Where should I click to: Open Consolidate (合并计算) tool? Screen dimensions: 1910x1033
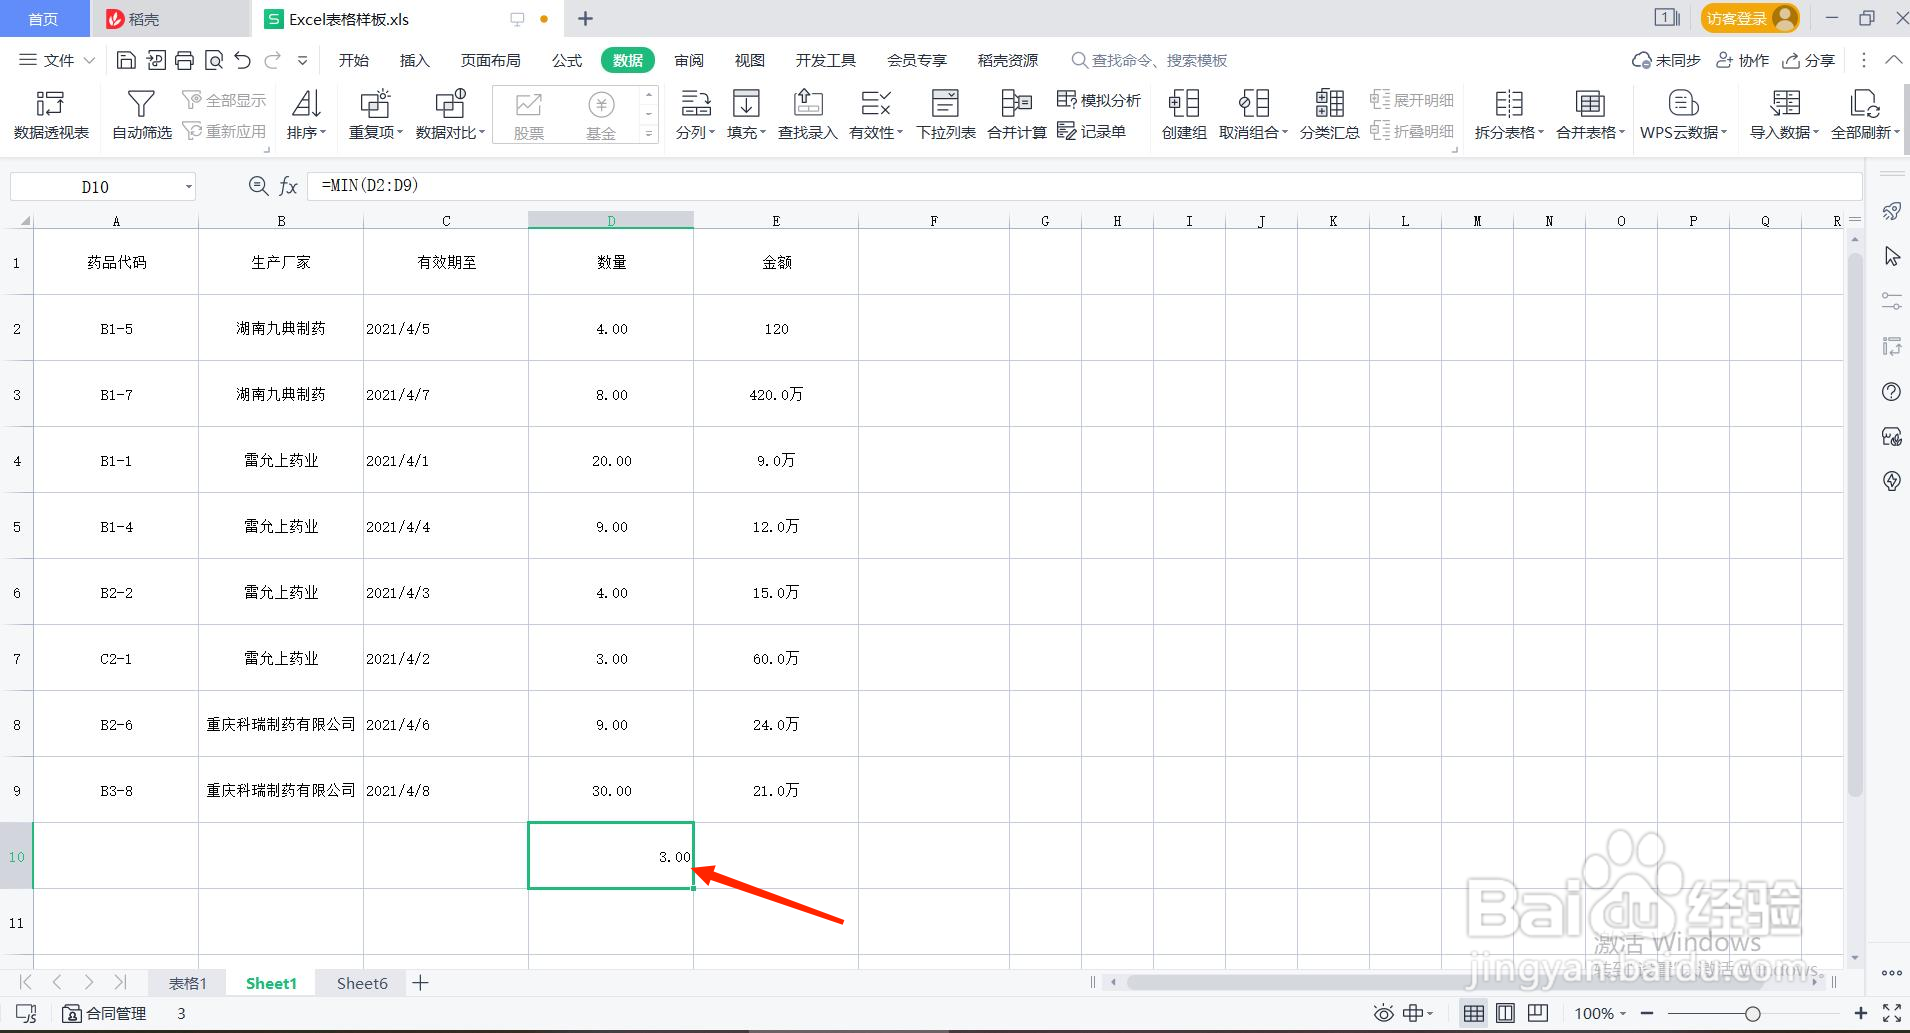click(1016, 114)
